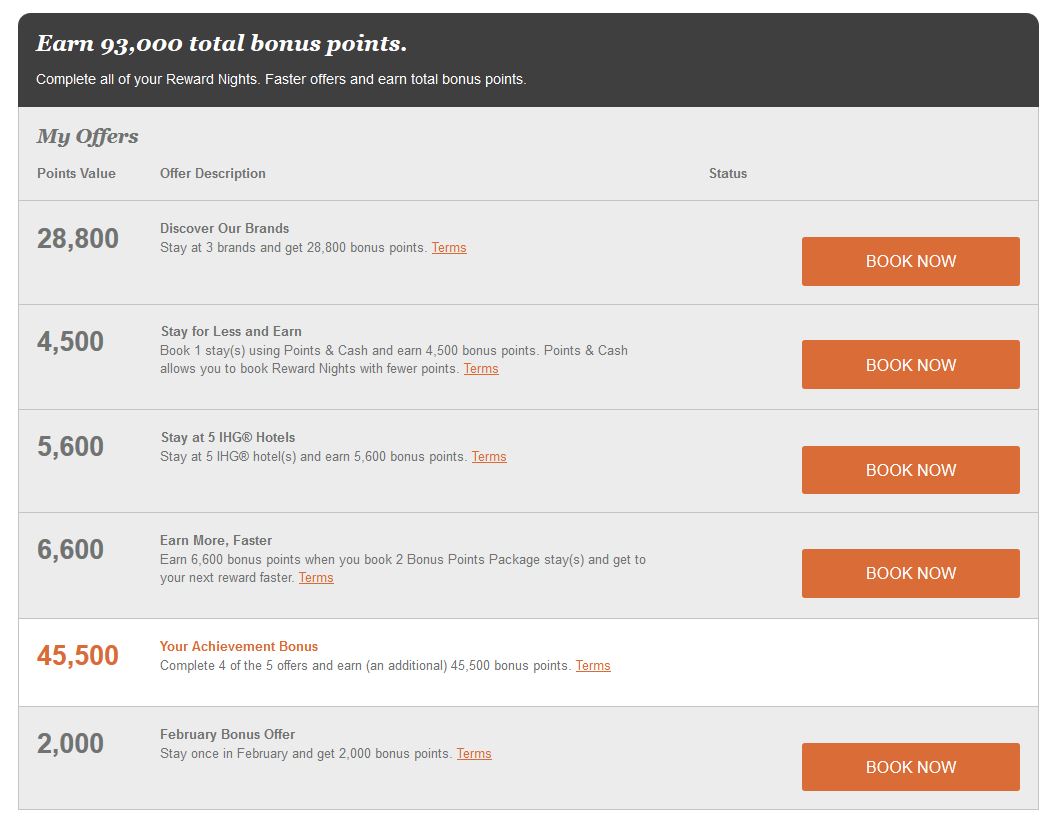Click 'Stay once in February' description text
The image size is (1051, 821).
306,753
